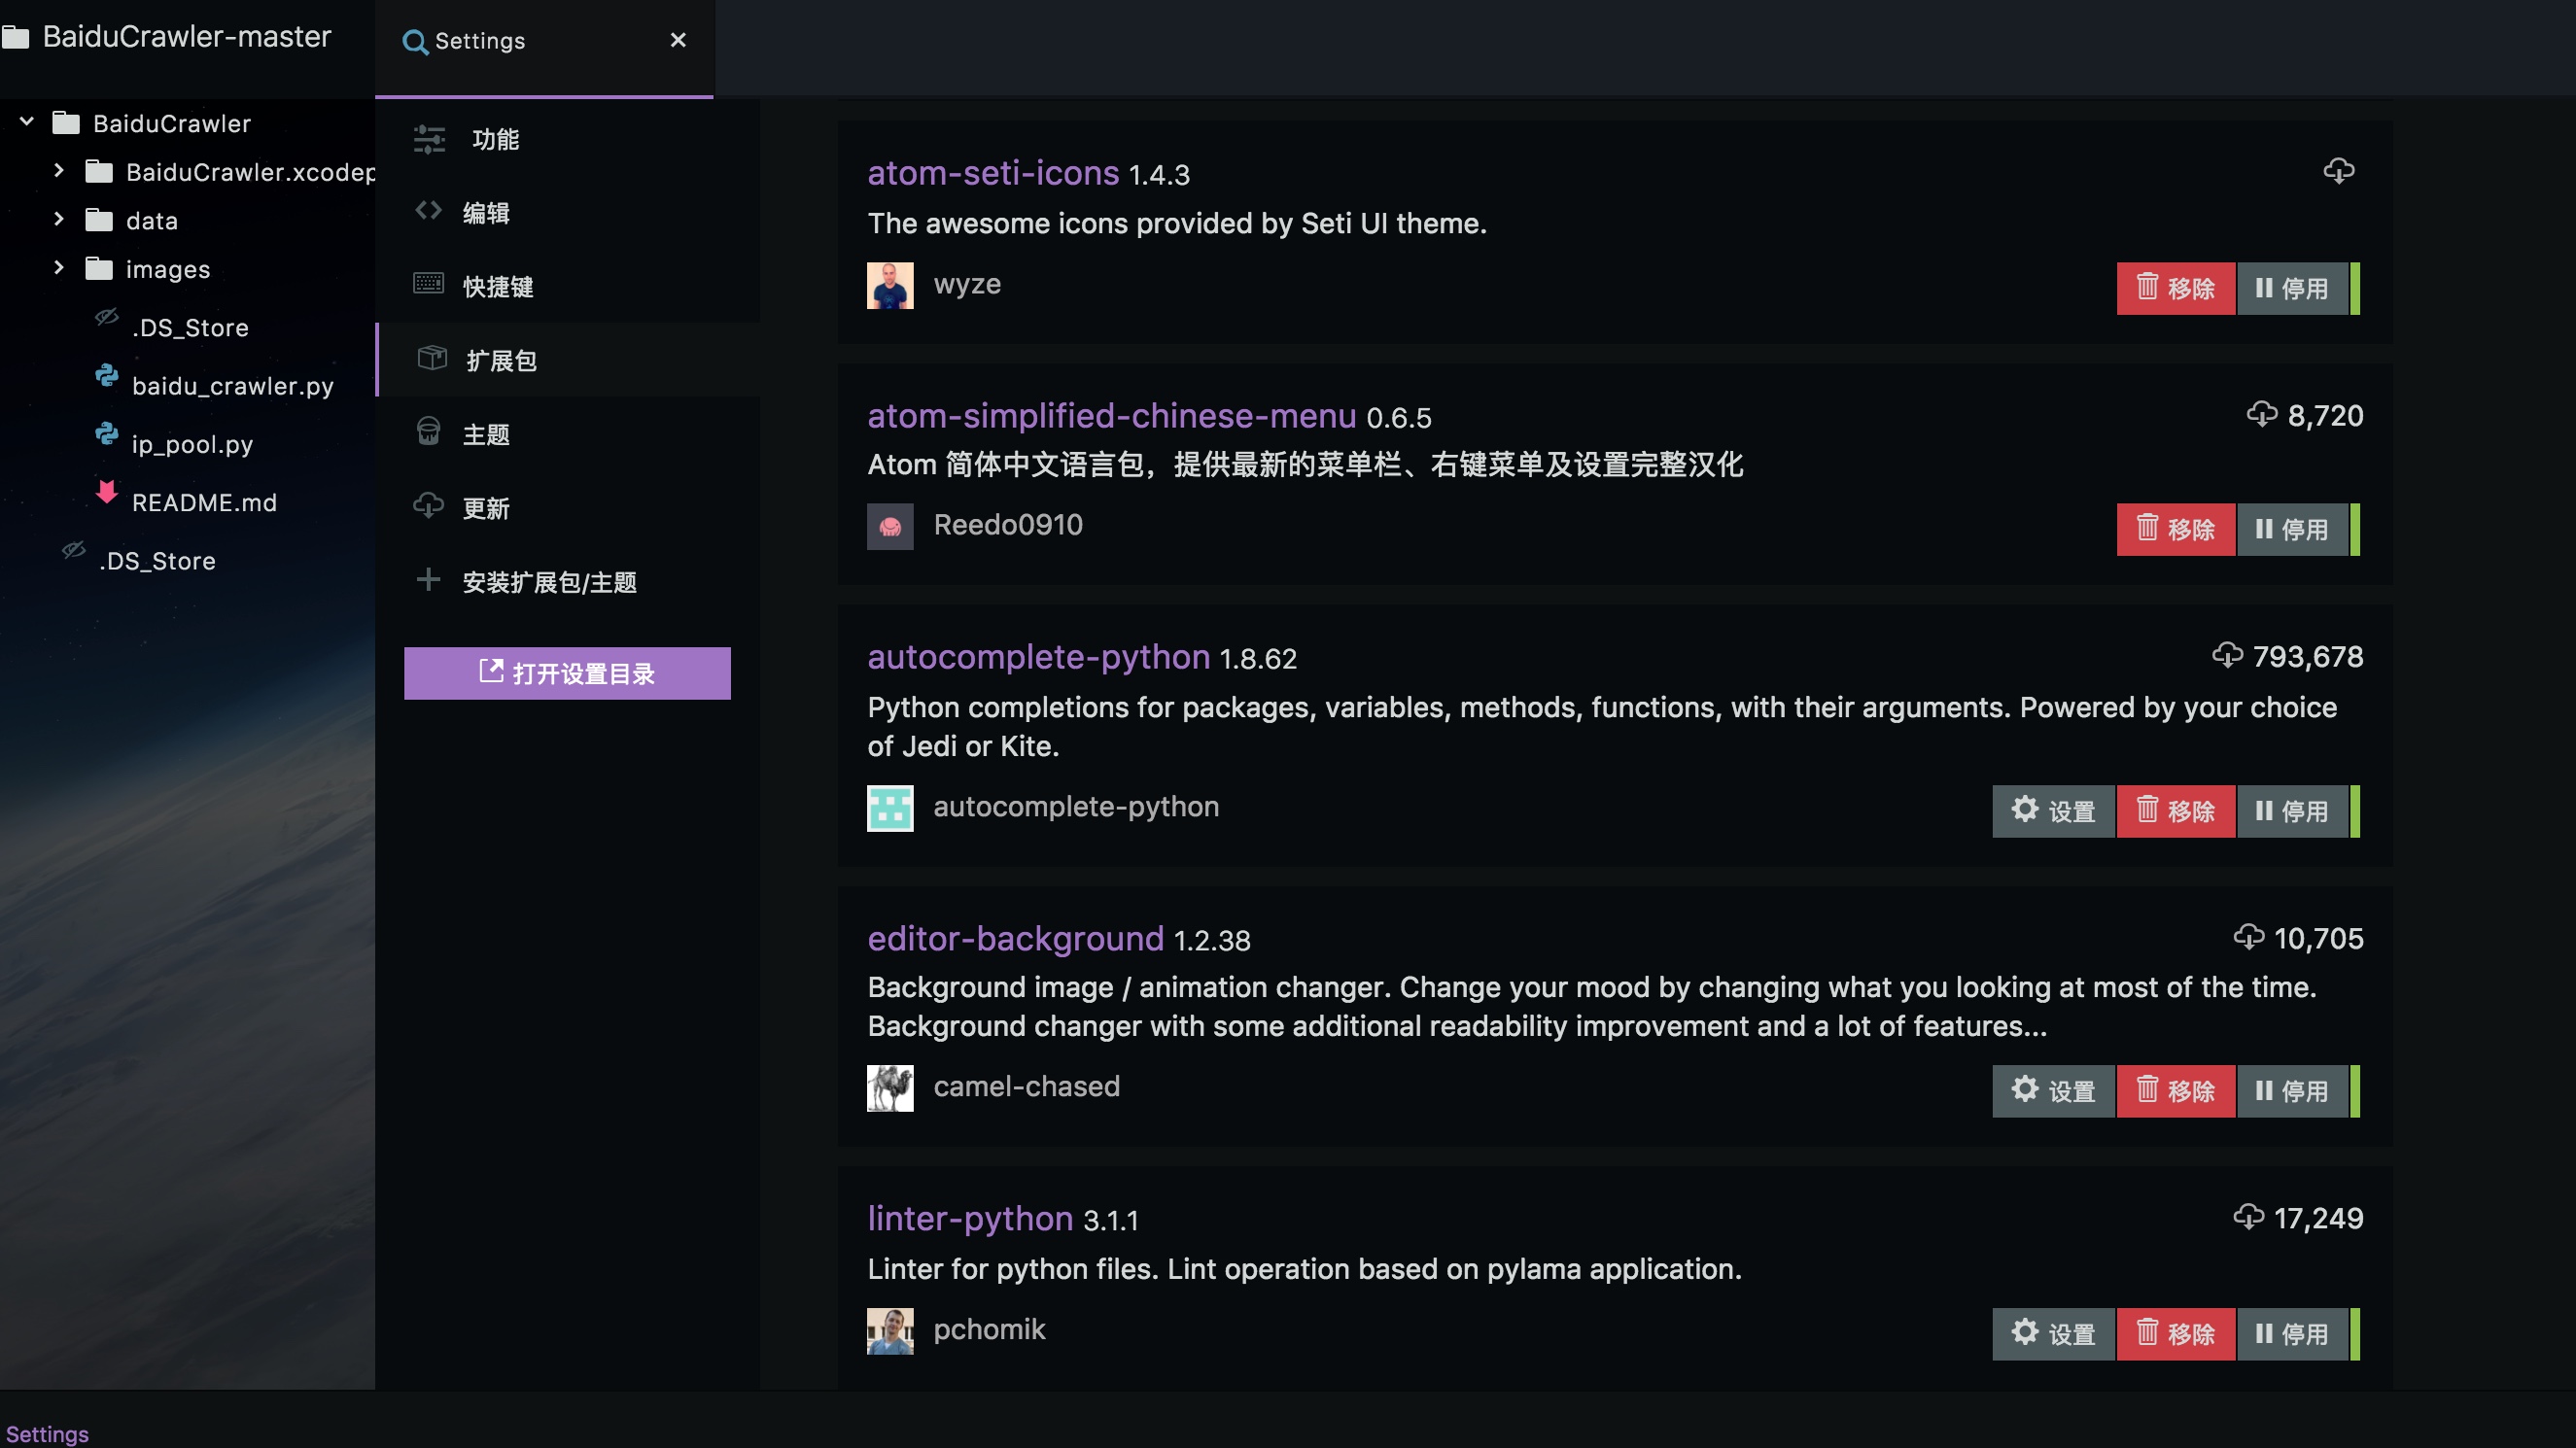Click the code brackets icon next to 编辑
This screenshot has width=2576, height=1448.
tap(429, 211)
